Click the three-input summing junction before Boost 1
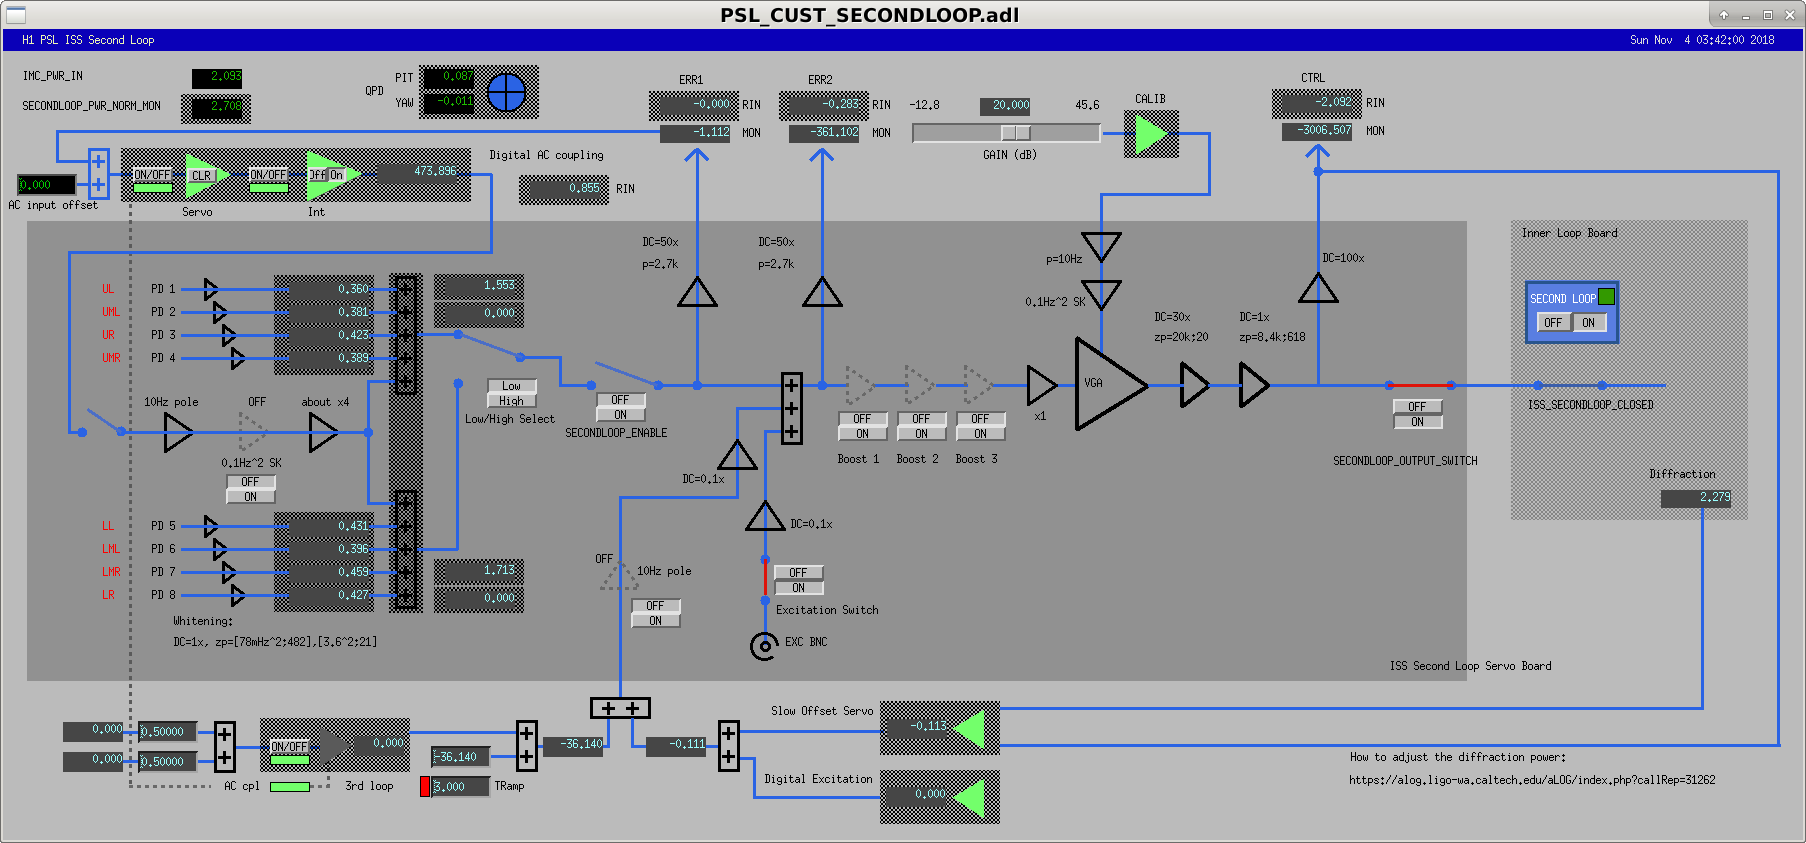 [791, 409]
